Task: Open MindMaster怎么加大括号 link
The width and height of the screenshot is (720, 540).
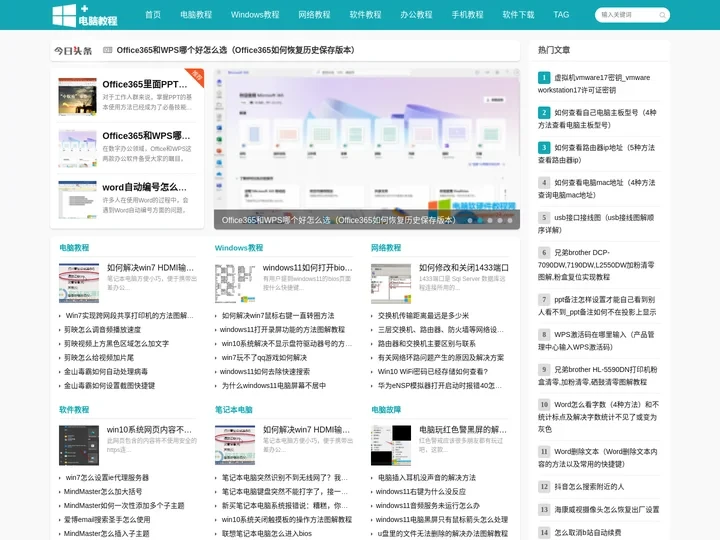Action: pyautogui.click(x=103, y=491)
